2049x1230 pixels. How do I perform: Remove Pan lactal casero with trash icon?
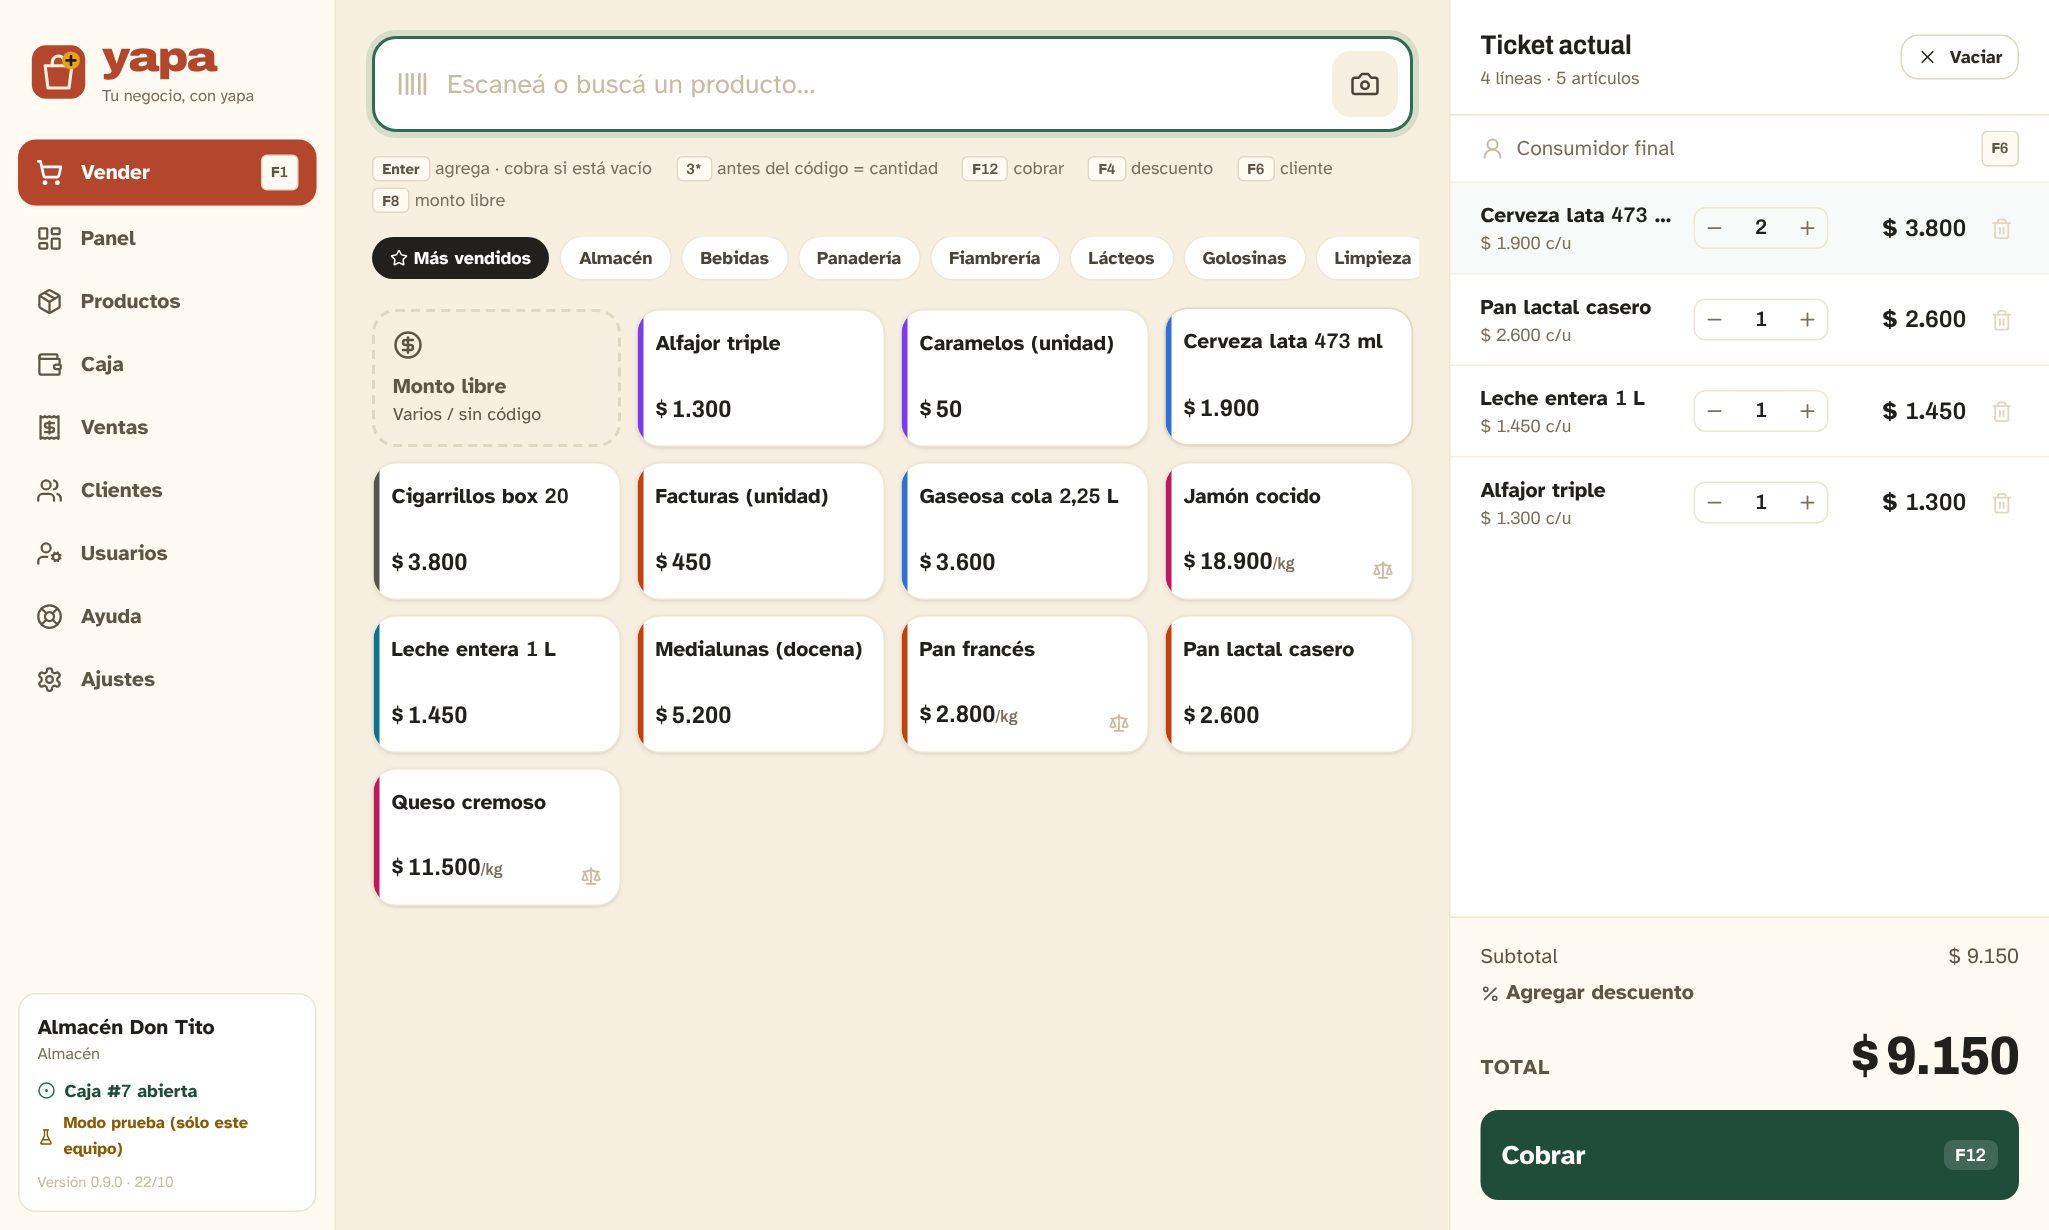[2001, 320]
